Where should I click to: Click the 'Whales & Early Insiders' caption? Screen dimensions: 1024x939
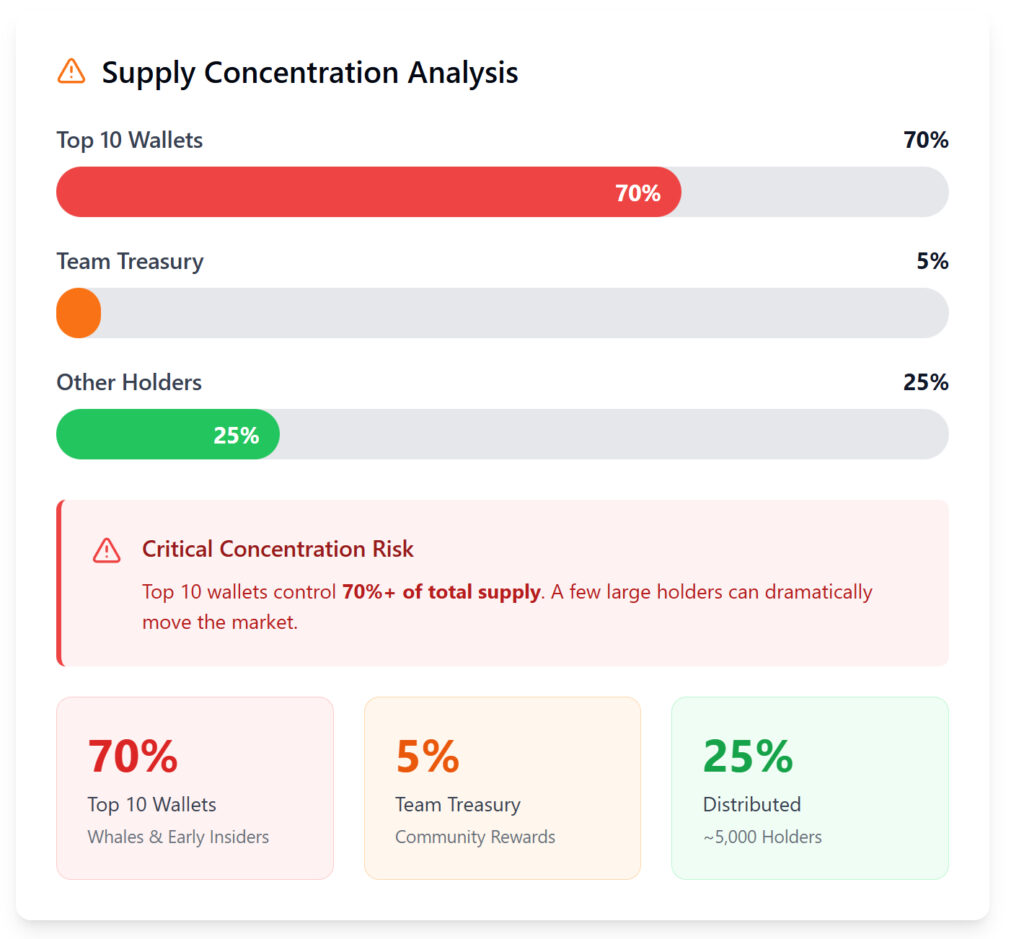[x=178, y=837]
